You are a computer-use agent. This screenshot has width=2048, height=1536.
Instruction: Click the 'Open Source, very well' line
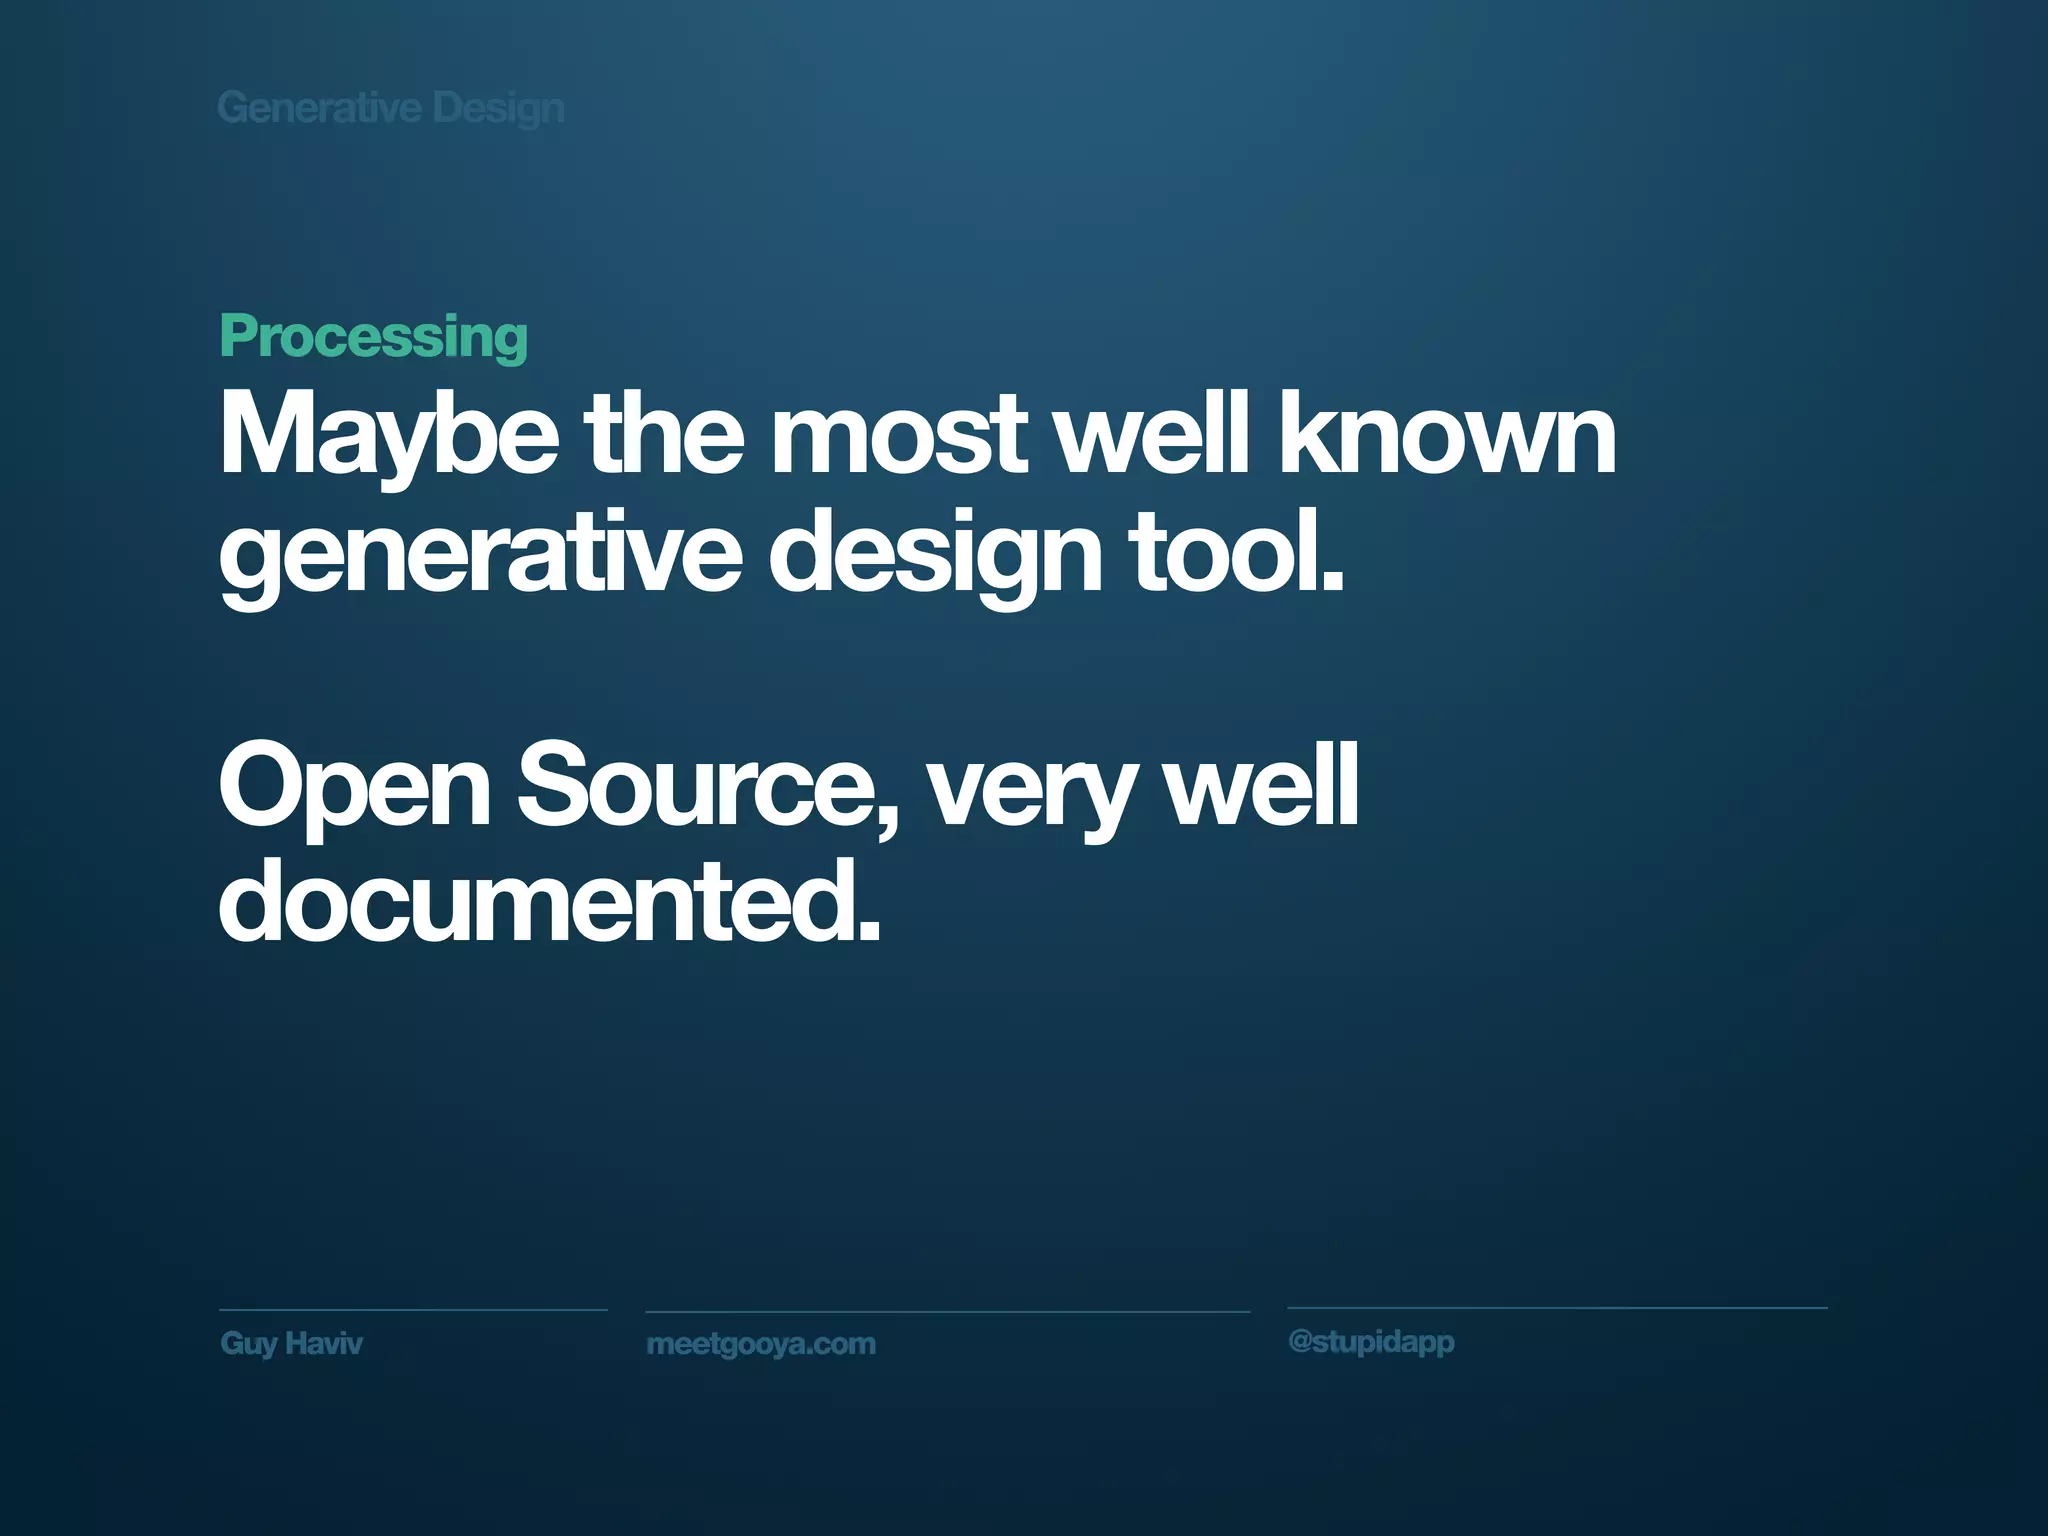(x=789, y=789)
